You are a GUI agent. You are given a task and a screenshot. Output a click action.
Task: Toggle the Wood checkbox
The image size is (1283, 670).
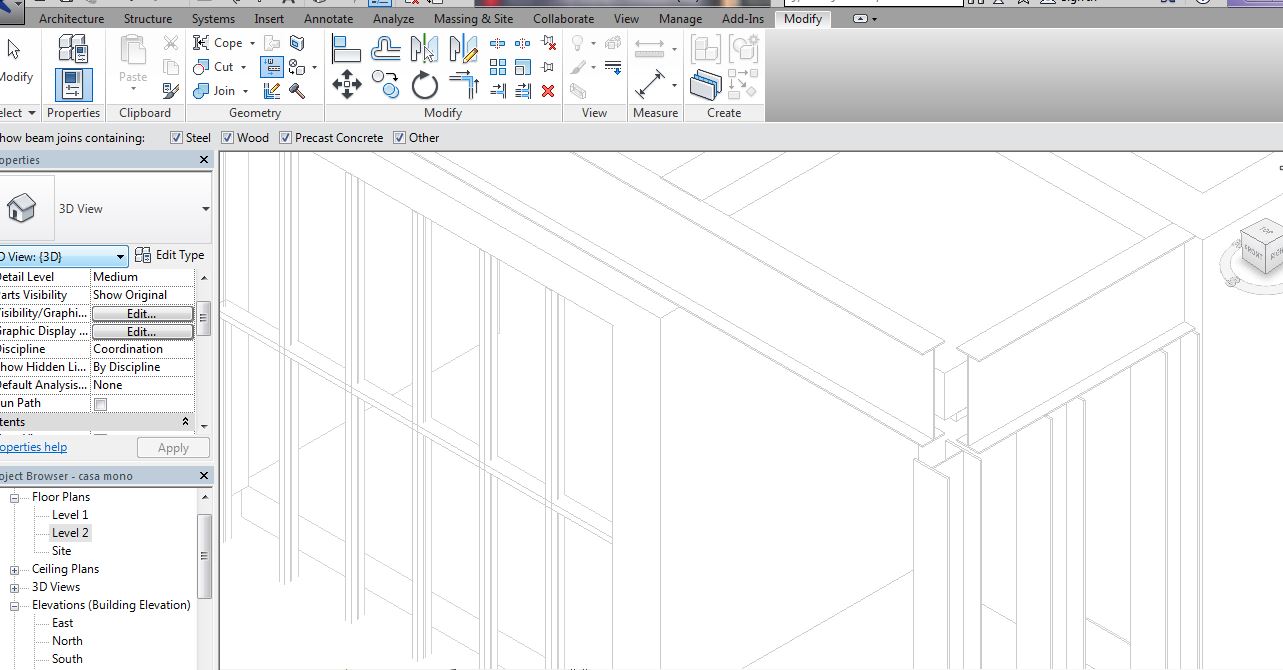(x=227, y=138)
